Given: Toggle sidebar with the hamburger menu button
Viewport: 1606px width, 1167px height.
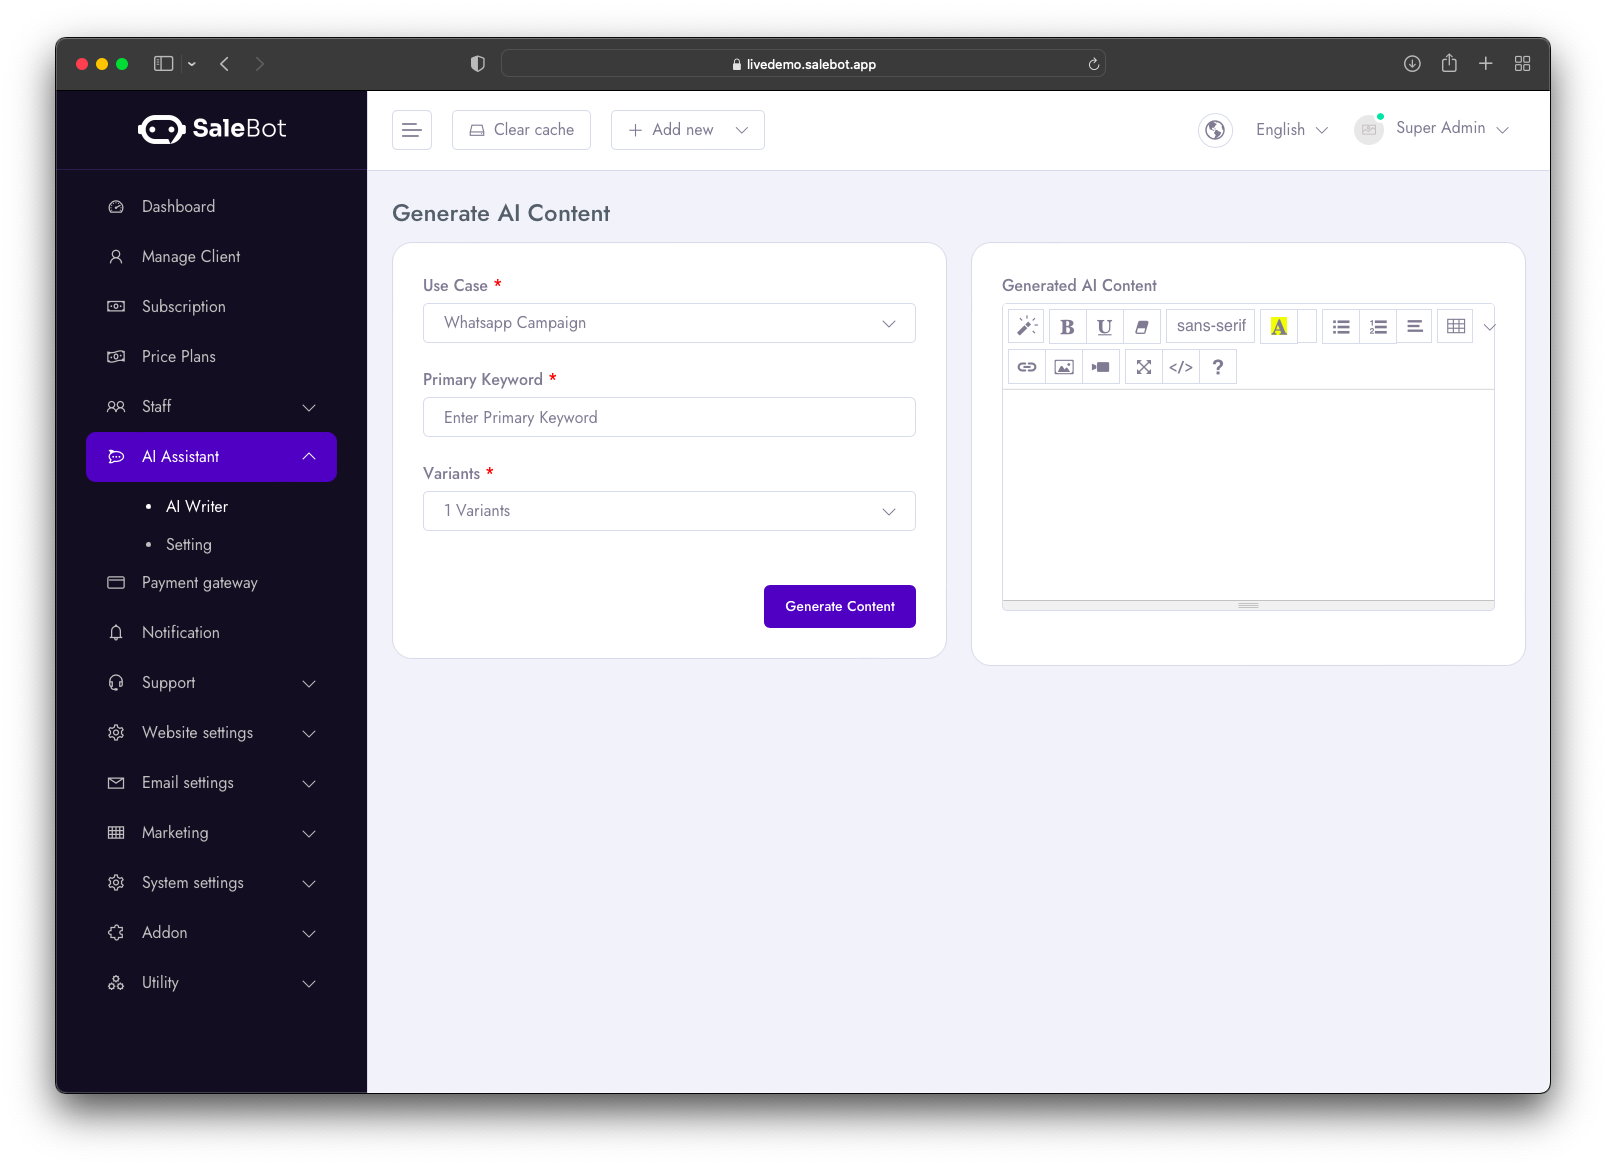Looking at the screenshot, I should 412,130.
